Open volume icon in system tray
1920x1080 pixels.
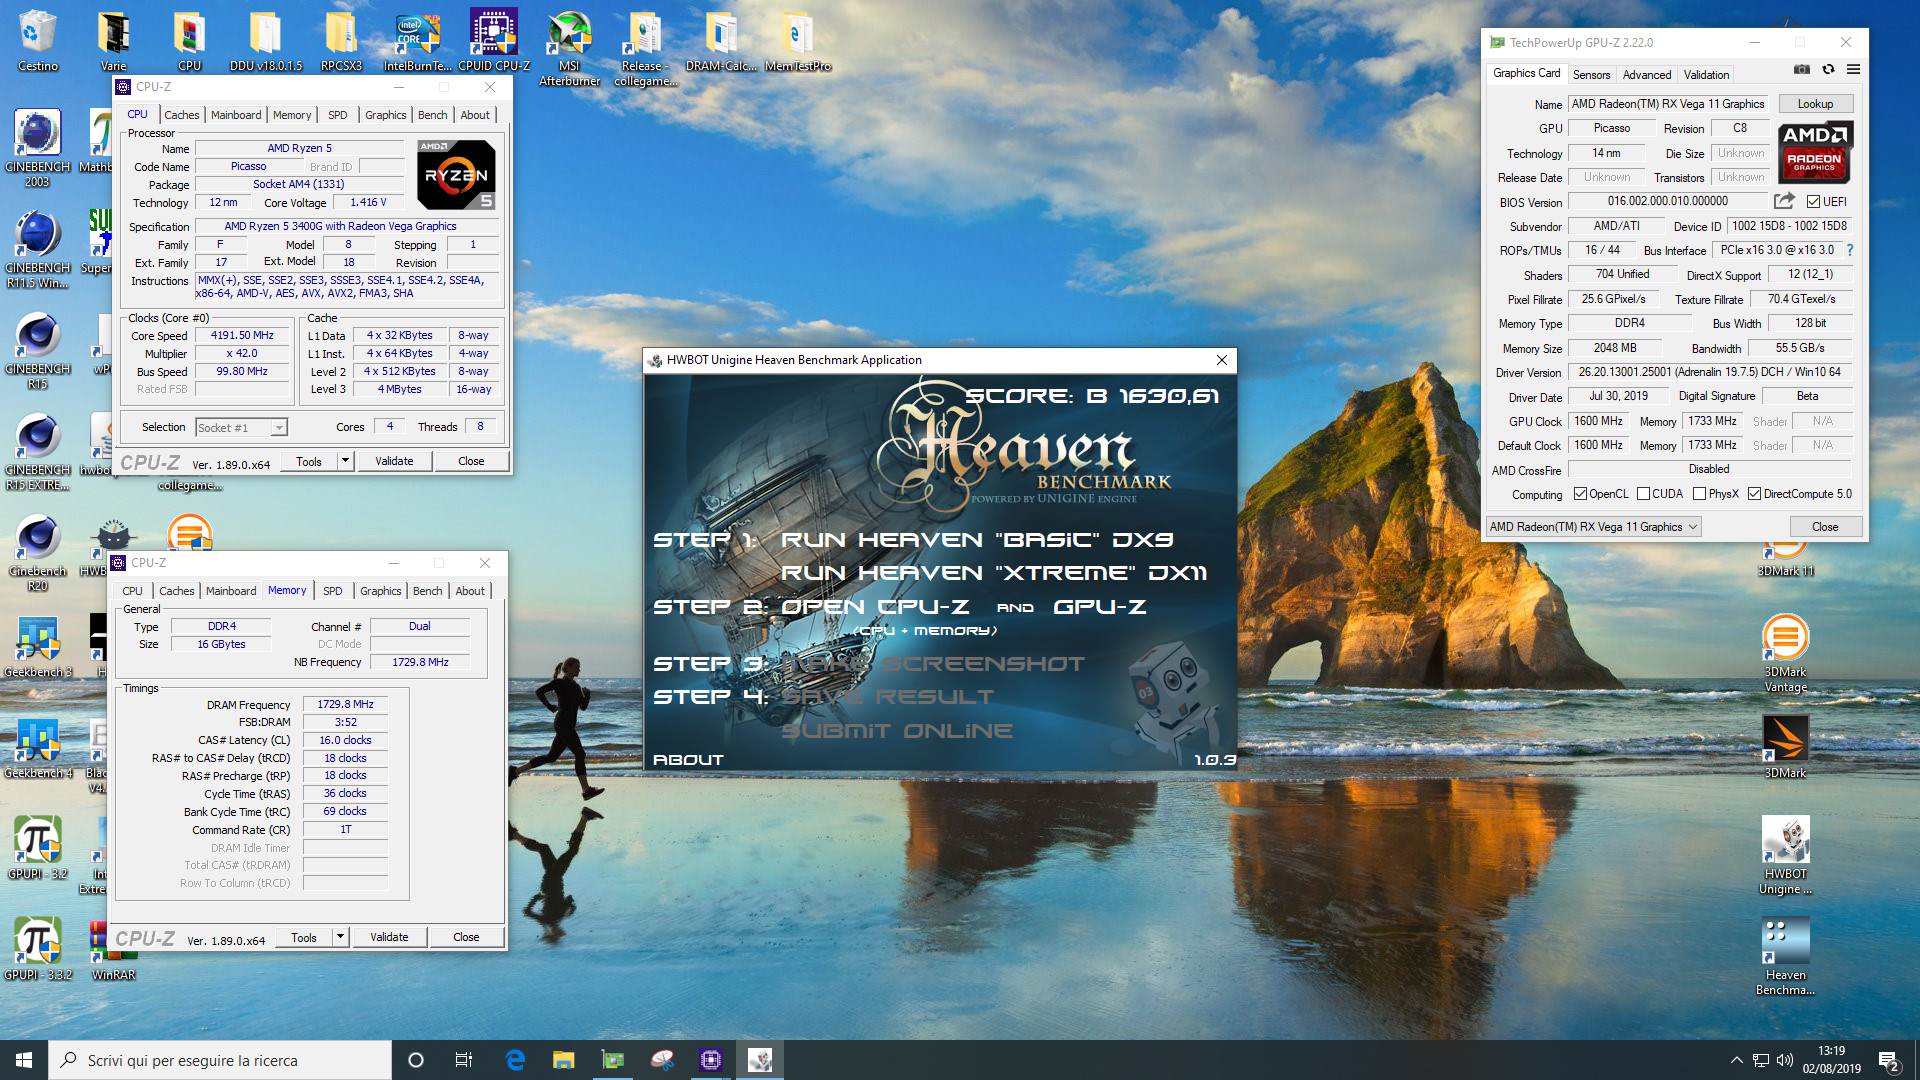(x=1785, y=1060)
